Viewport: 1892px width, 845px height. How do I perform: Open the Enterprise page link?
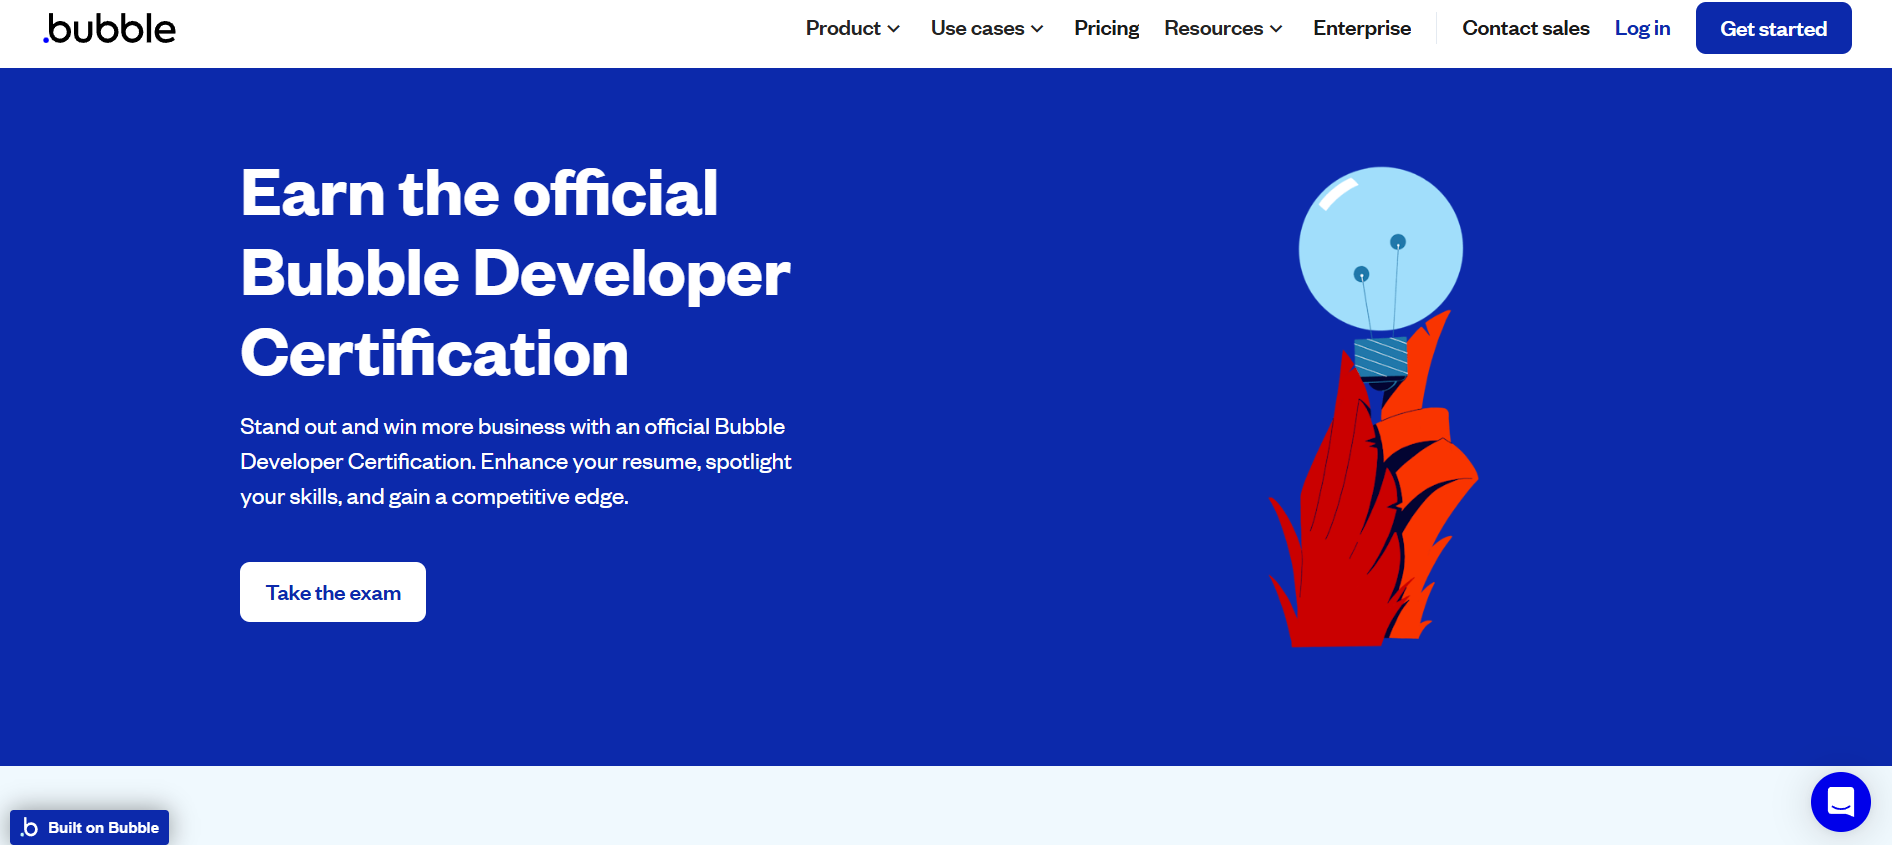[1362, 28]
